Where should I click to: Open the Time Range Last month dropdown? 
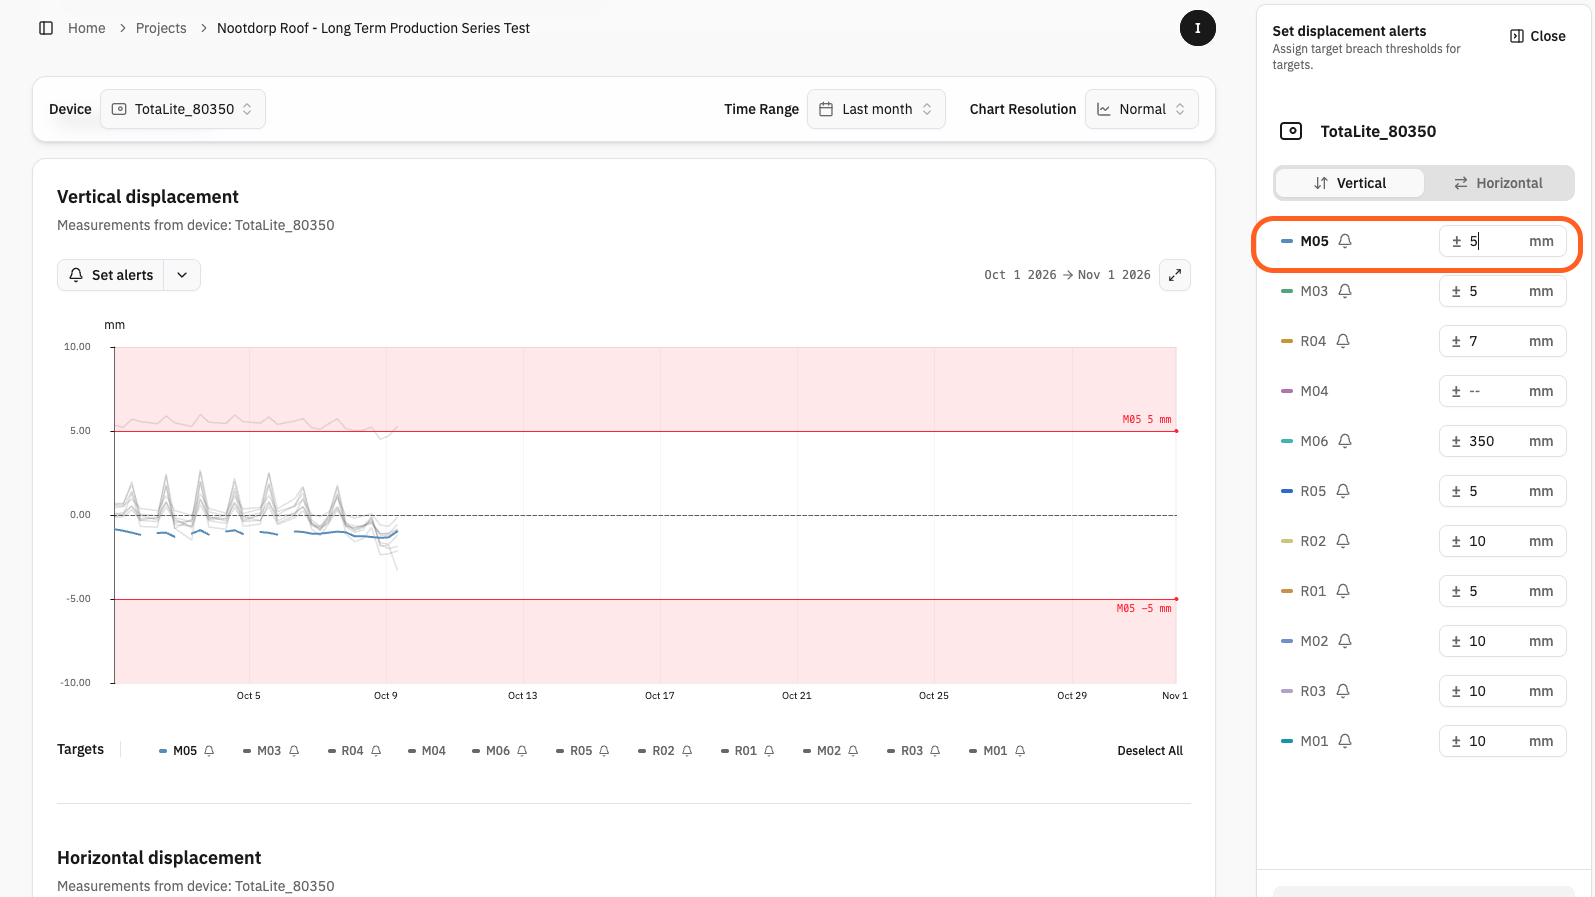[x=876, y=109]
